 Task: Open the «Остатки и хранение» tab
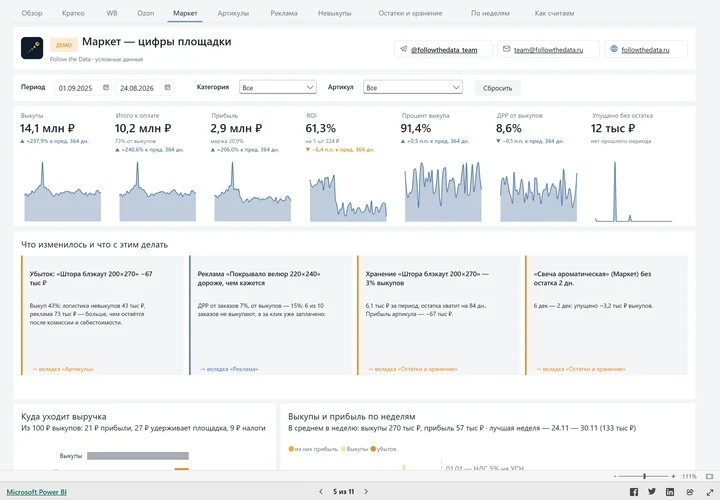click(410, 13)
